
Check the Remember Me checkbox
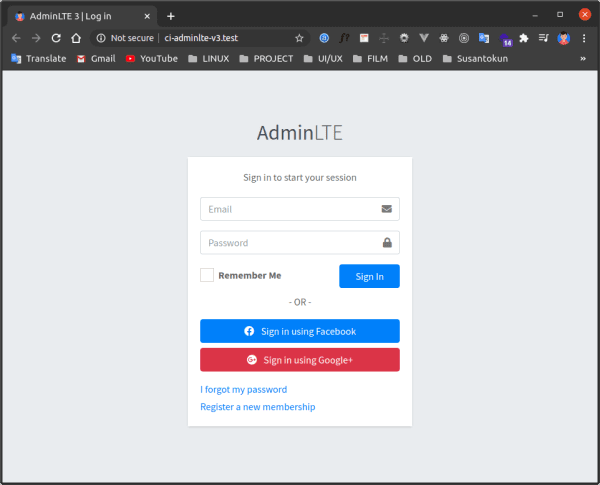point(207,275)
